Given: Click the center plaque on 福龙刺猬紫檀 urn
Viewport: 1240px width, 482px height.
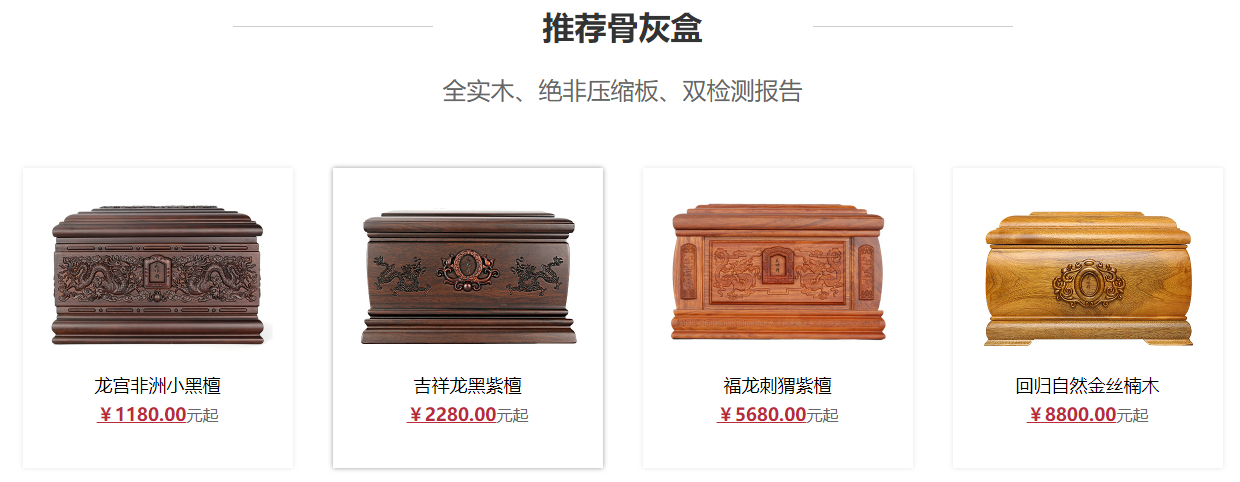Looking at the screenshot, I should tap(778, 265).
